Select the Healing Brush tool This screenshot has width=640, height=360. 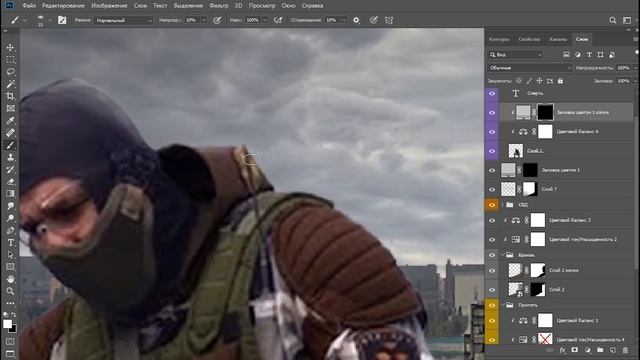pos(10,133)
